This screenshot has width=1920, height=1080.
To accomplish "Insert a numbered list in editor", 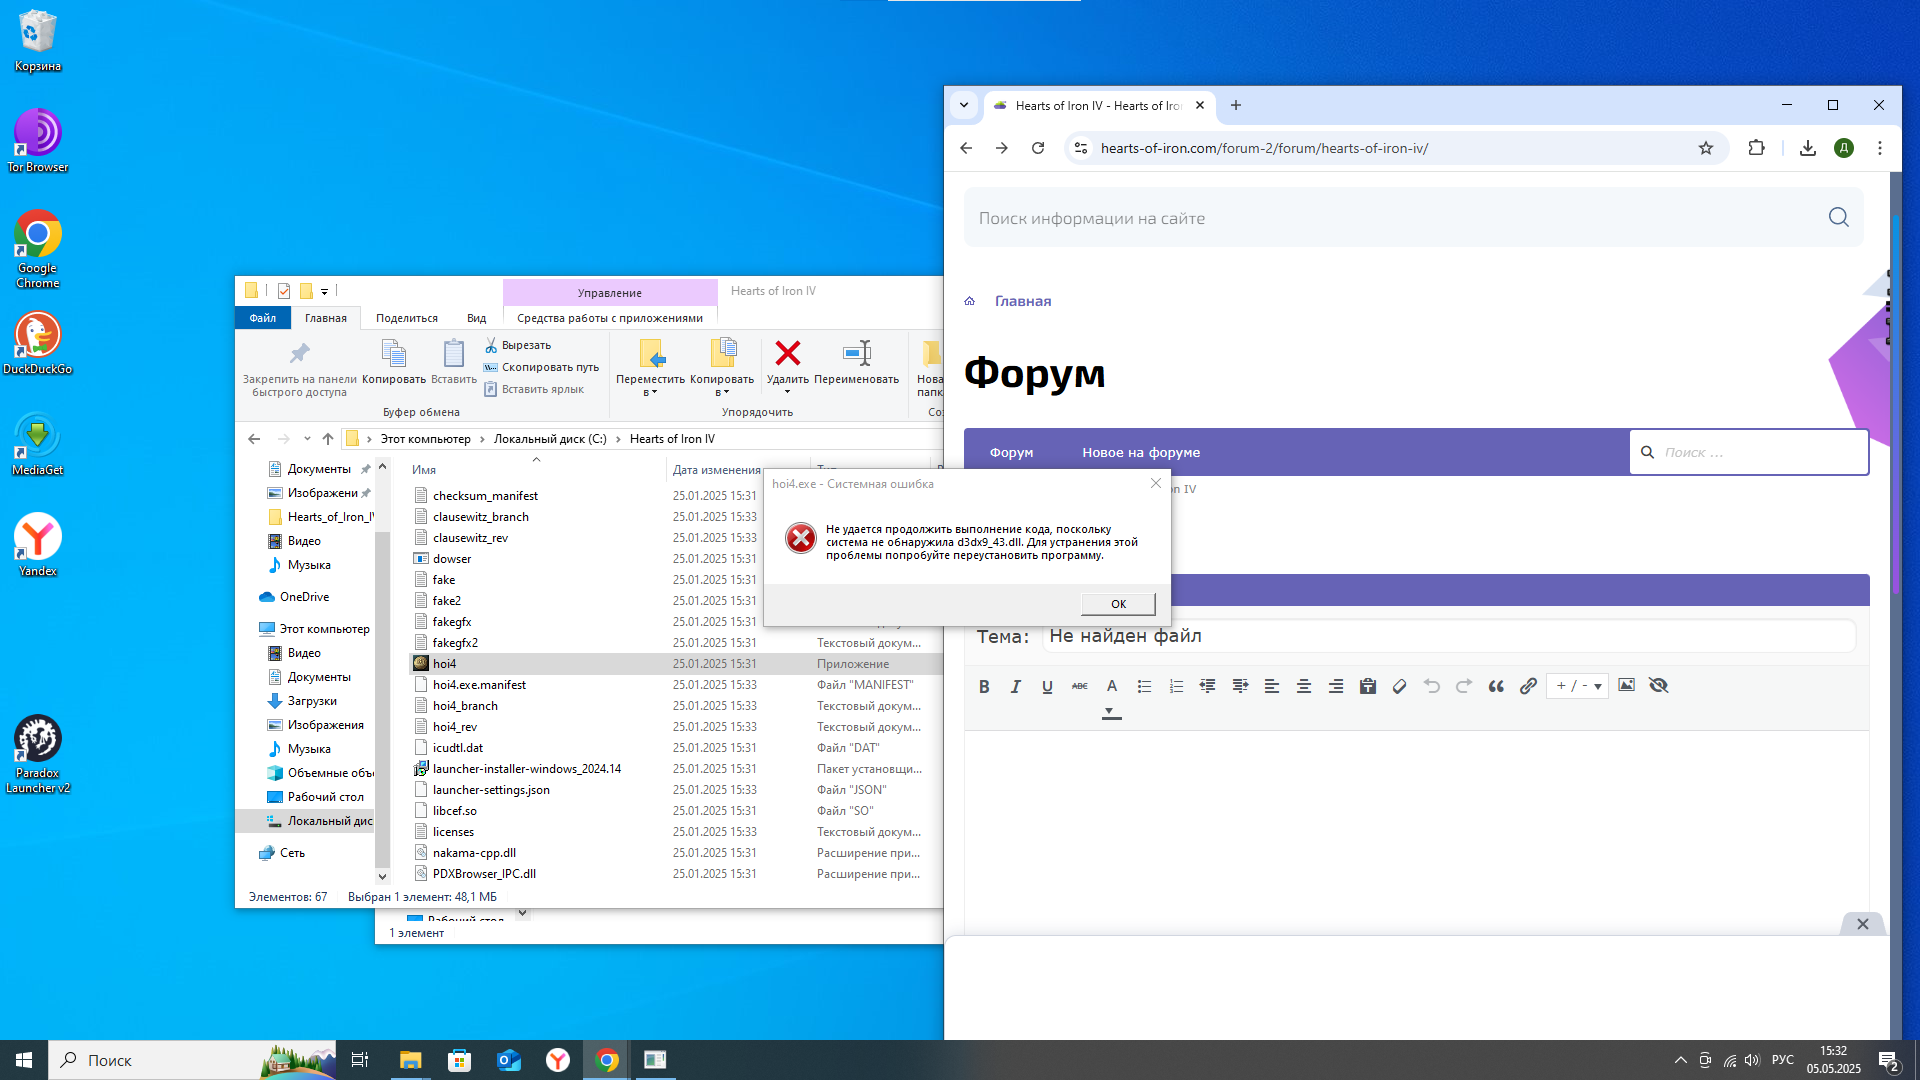I will point(1176,686).
